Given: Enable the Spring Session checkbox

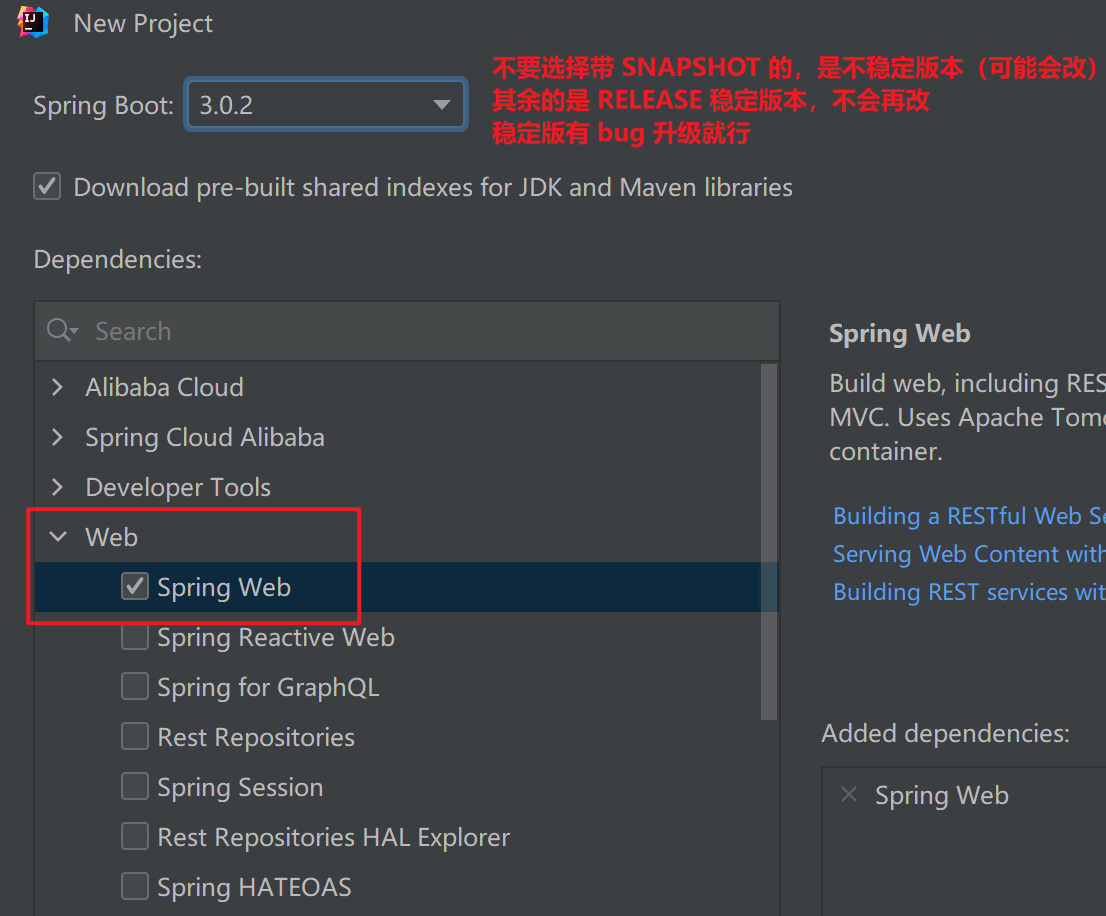Looking at the screenshot, I should (134, 786).
